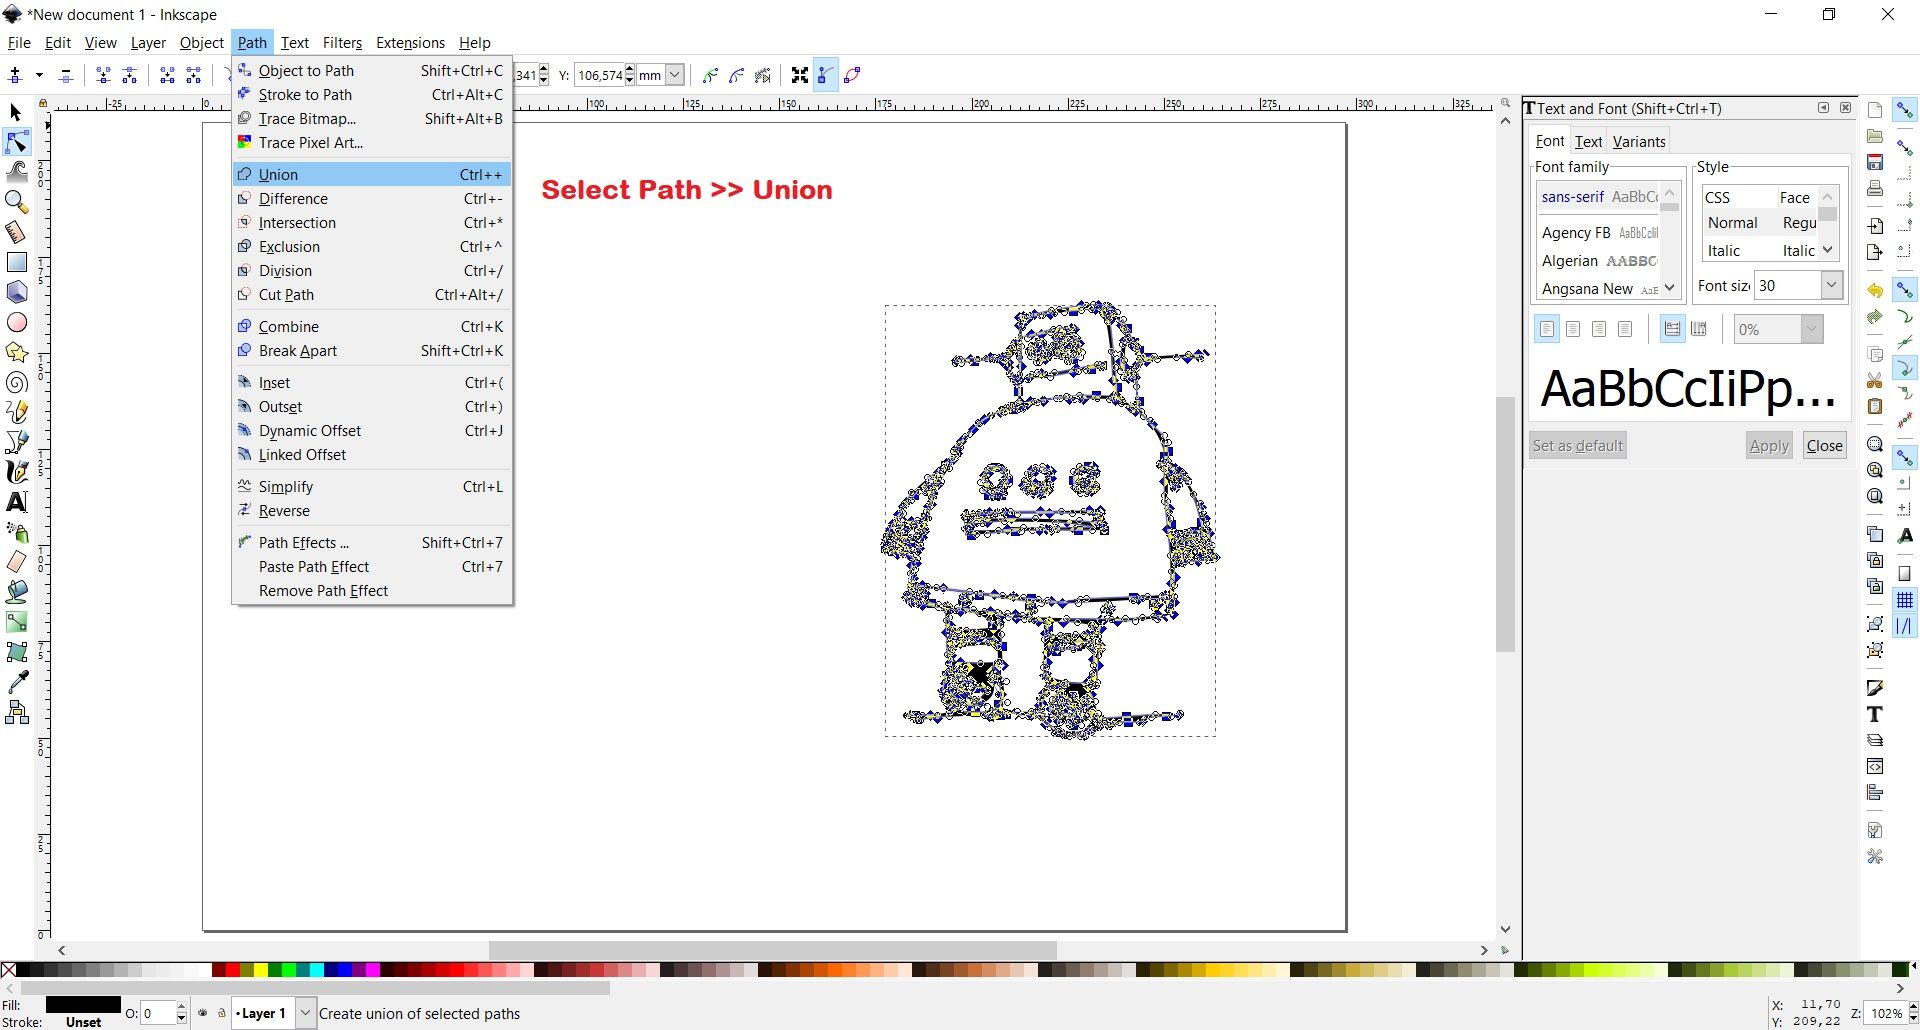
Task: Choose the Dropper color picker tool
Action: coord(16,682)
